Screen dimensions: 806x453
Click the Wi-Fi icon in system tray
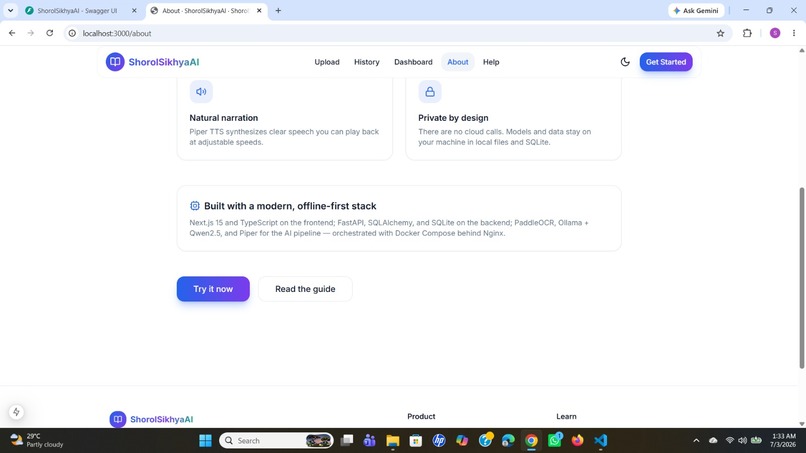coord(729,441)
